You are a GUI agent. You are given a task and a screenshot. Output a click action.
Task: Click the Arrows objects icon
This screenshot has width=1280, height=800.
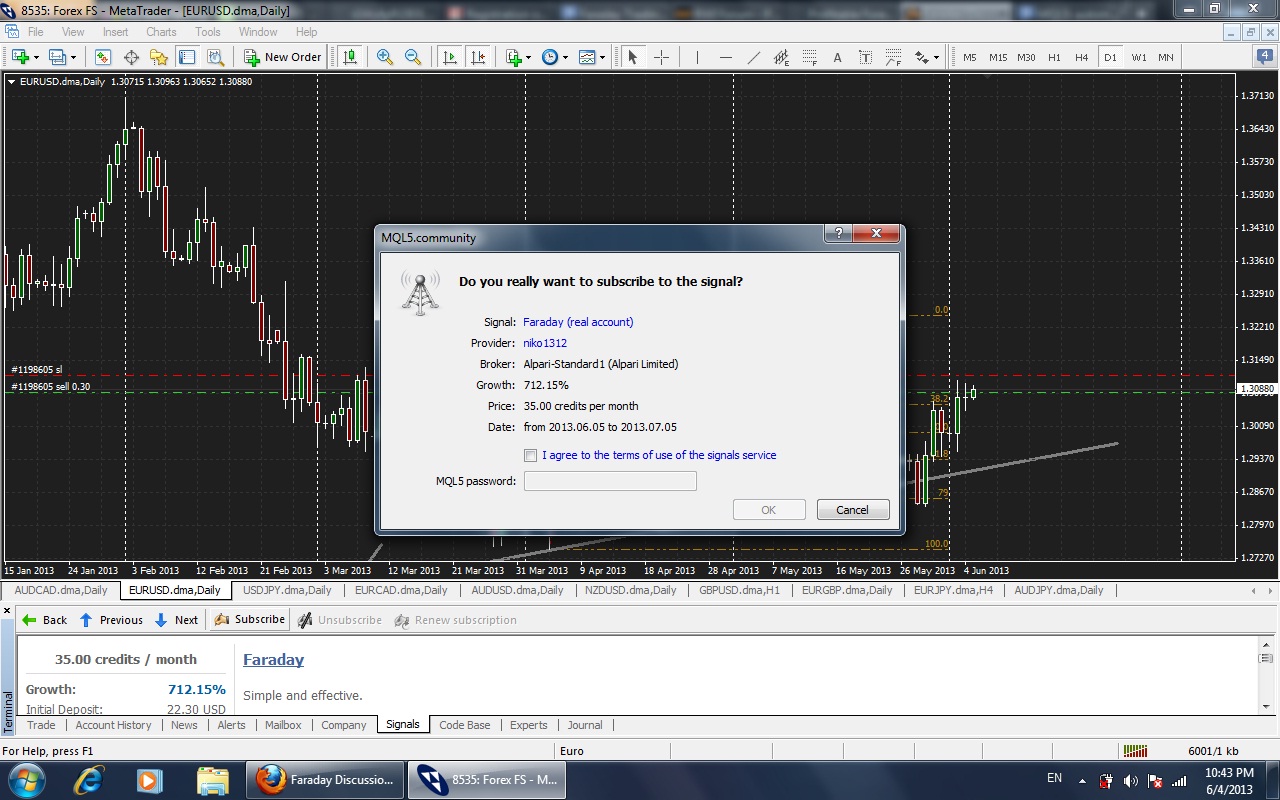922,57
